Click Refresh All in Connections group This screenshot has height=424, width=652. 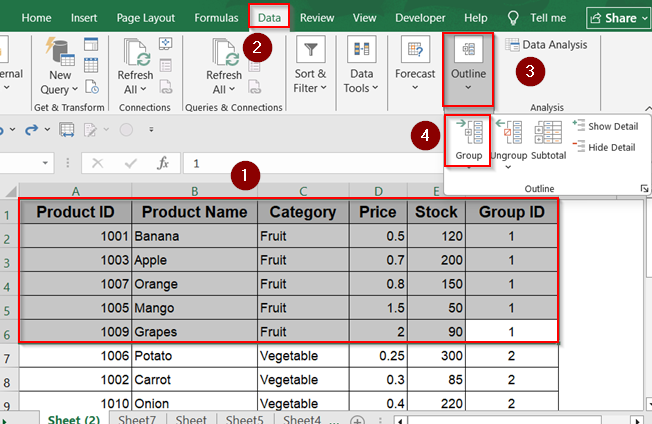(135, 67)
